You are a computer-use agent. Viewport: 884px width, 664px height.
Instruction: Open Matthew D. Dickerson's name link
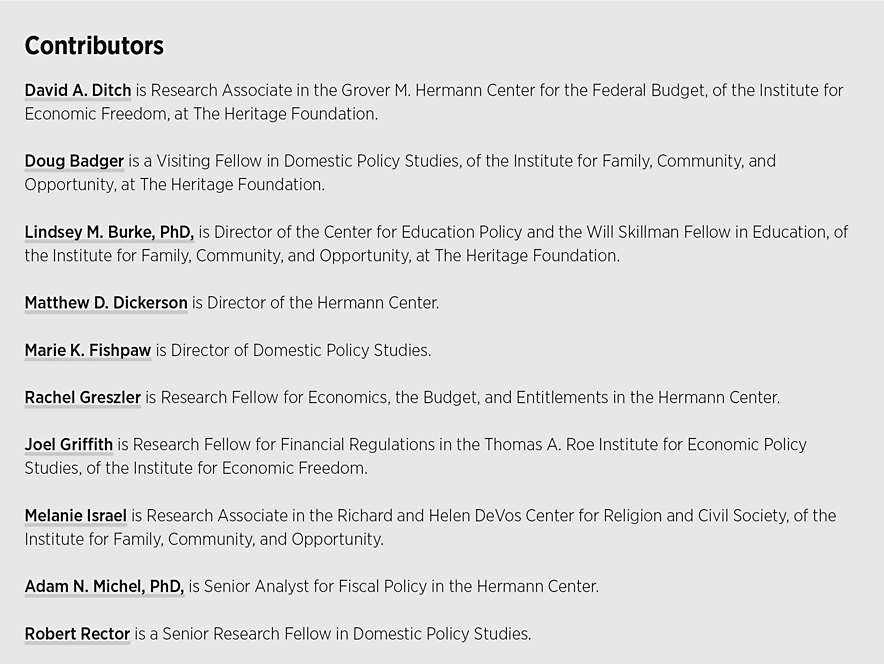coord(106,303)
